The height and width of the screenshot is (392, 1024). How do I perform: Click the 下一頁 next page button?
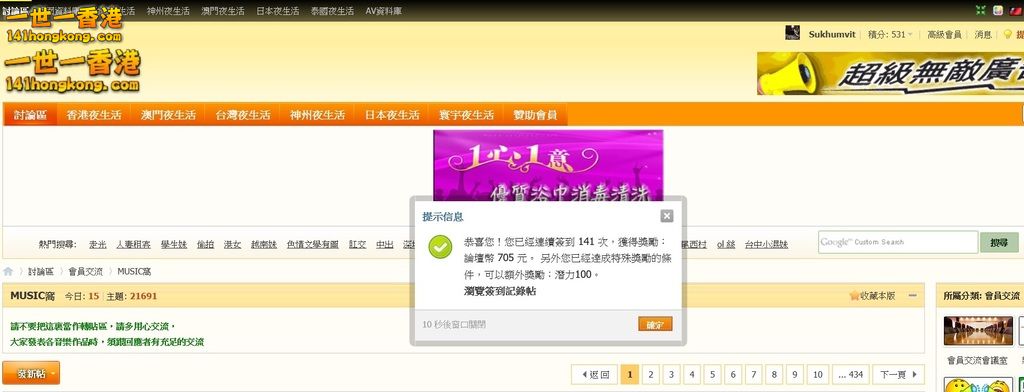click(x=899, y=374)
